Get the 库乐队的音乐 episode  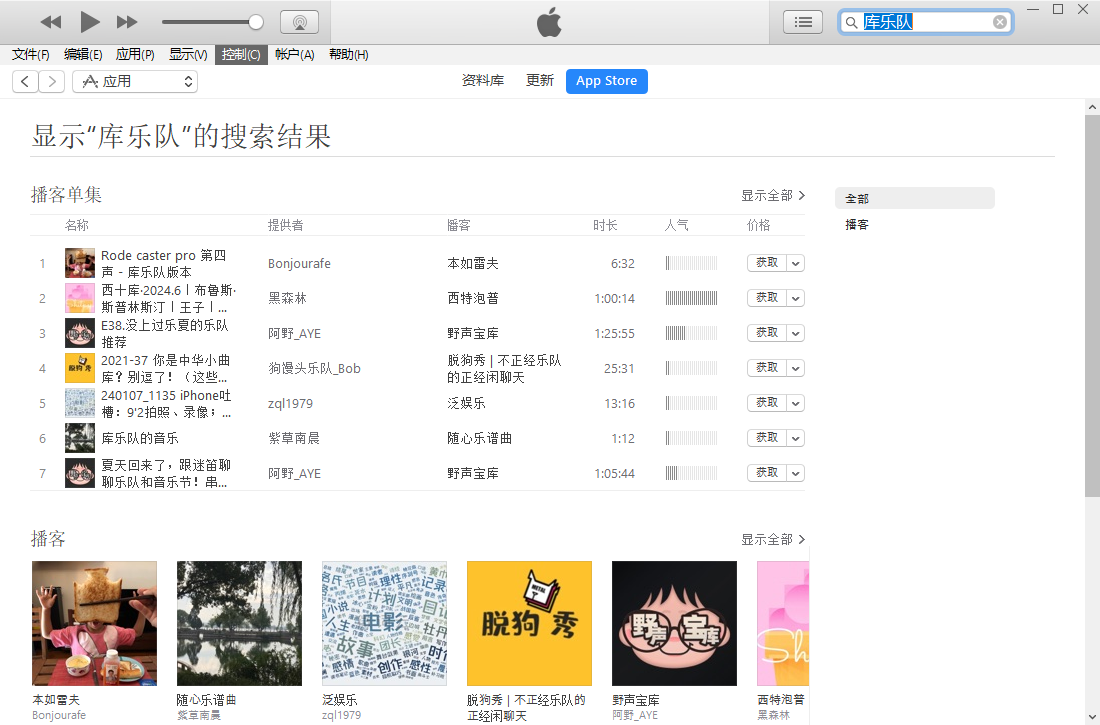(x=767, y=439)
